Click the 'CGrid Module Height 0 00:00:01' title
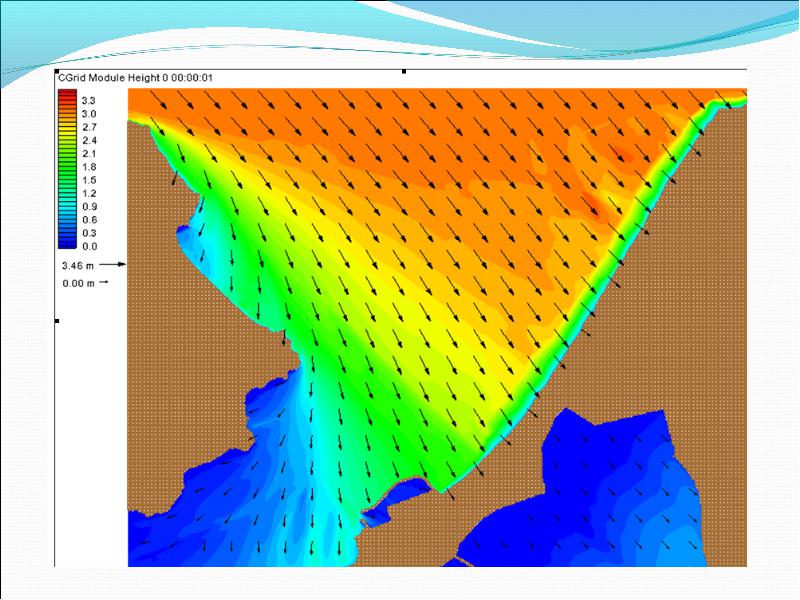The height and width of the screenshot is (600, 800). pyautogui.click(x=135, y=78)
